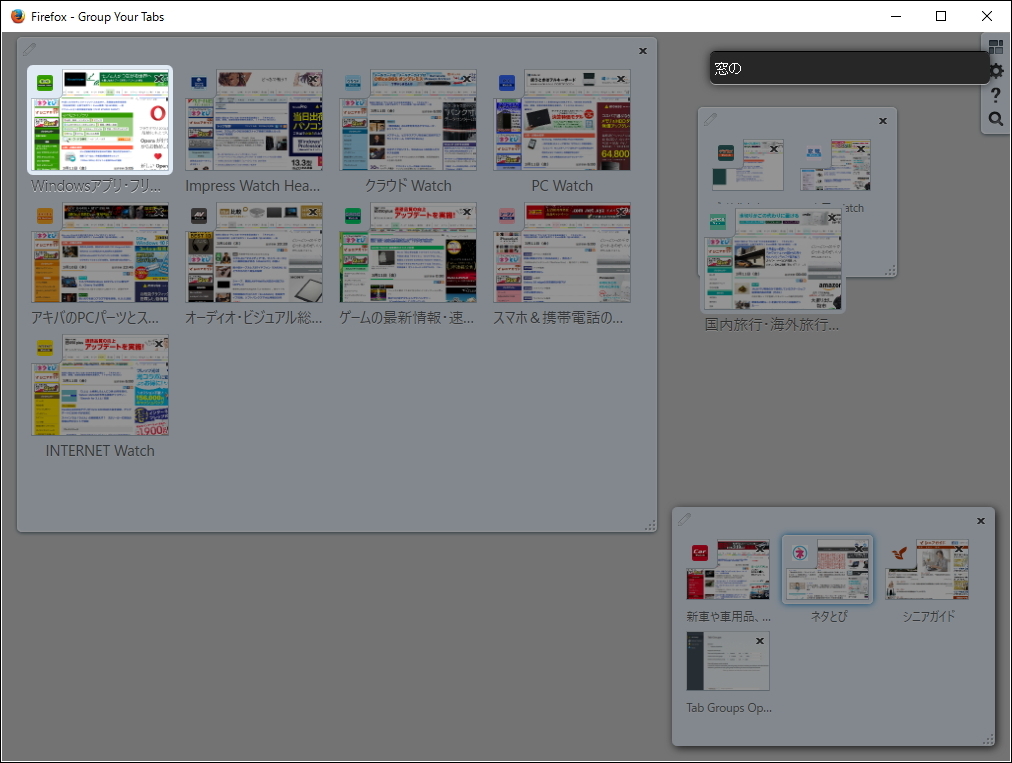The image size is (1012, 763).
Task: Open the アキバのPCパーツとス... thumbnail
Action: tap(100, 252)
